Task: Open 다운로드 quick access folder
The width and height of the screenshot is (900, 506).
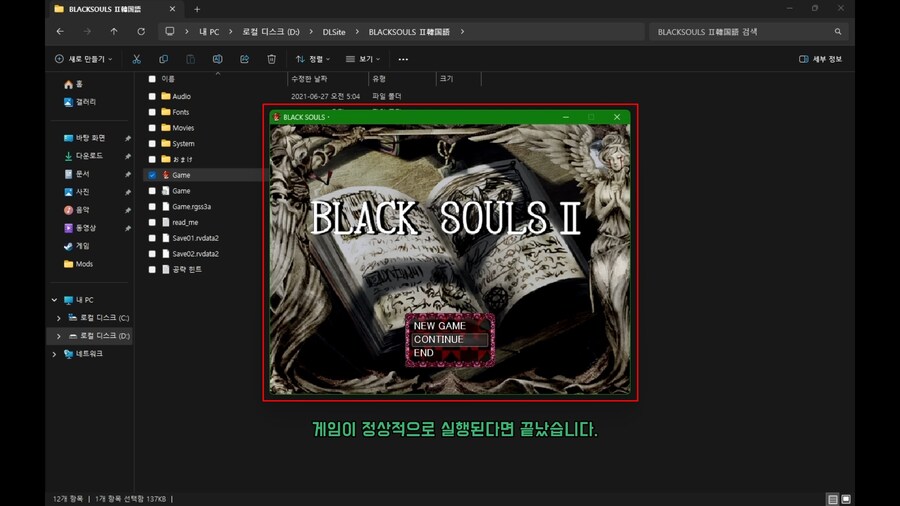Action: (83, 156)
